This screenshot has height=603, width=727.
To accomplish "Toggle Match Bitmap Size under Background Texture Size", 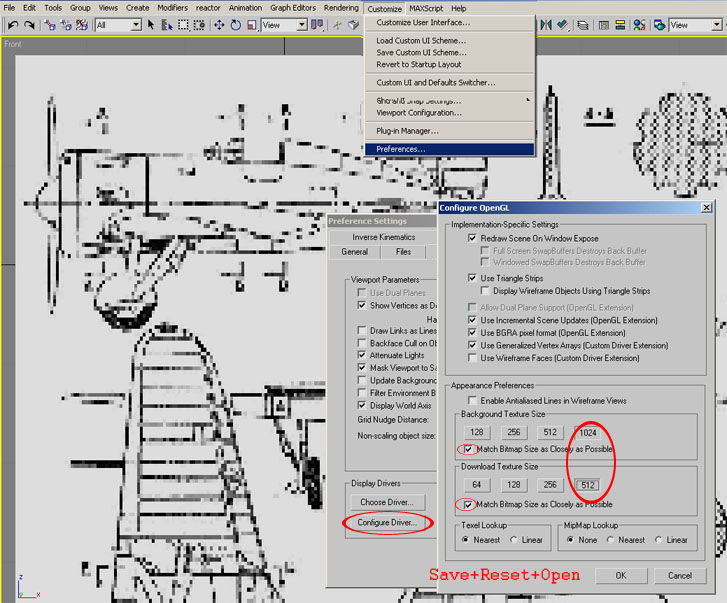I will point(468,449).
